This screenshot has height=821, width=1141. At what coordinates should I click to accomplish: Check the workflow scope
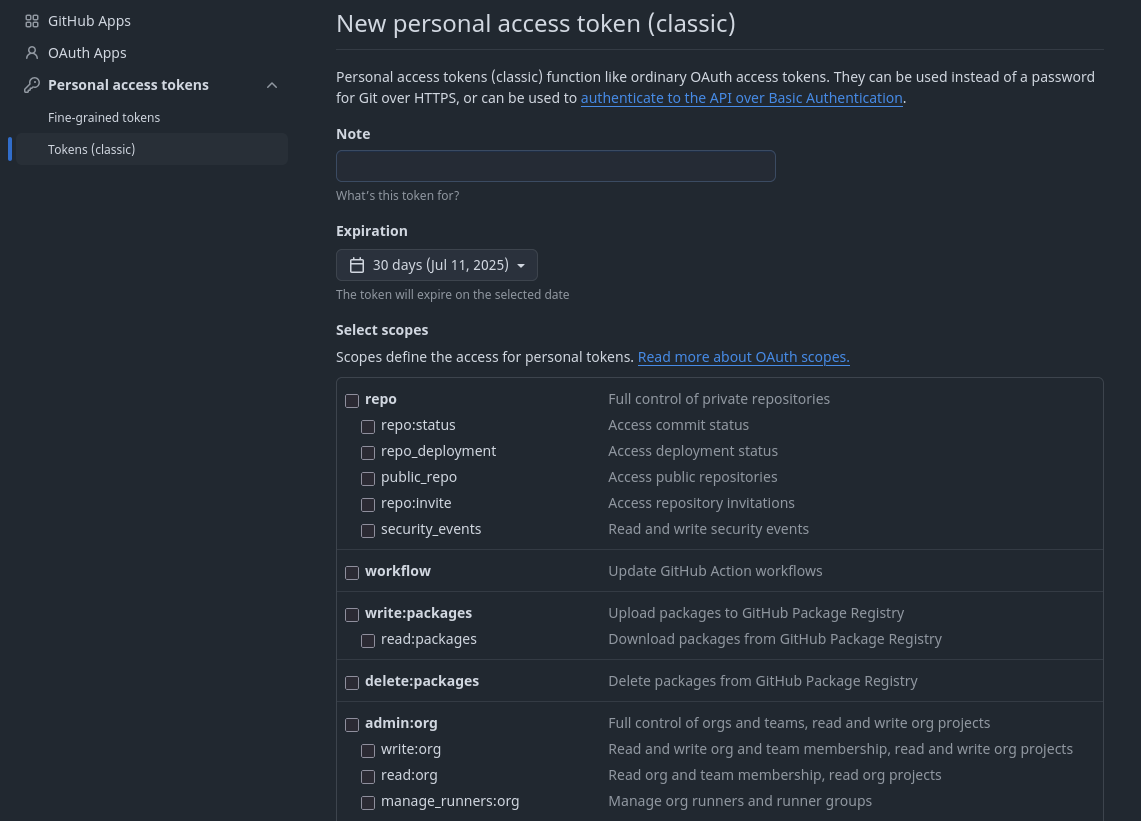coord(352,572)
